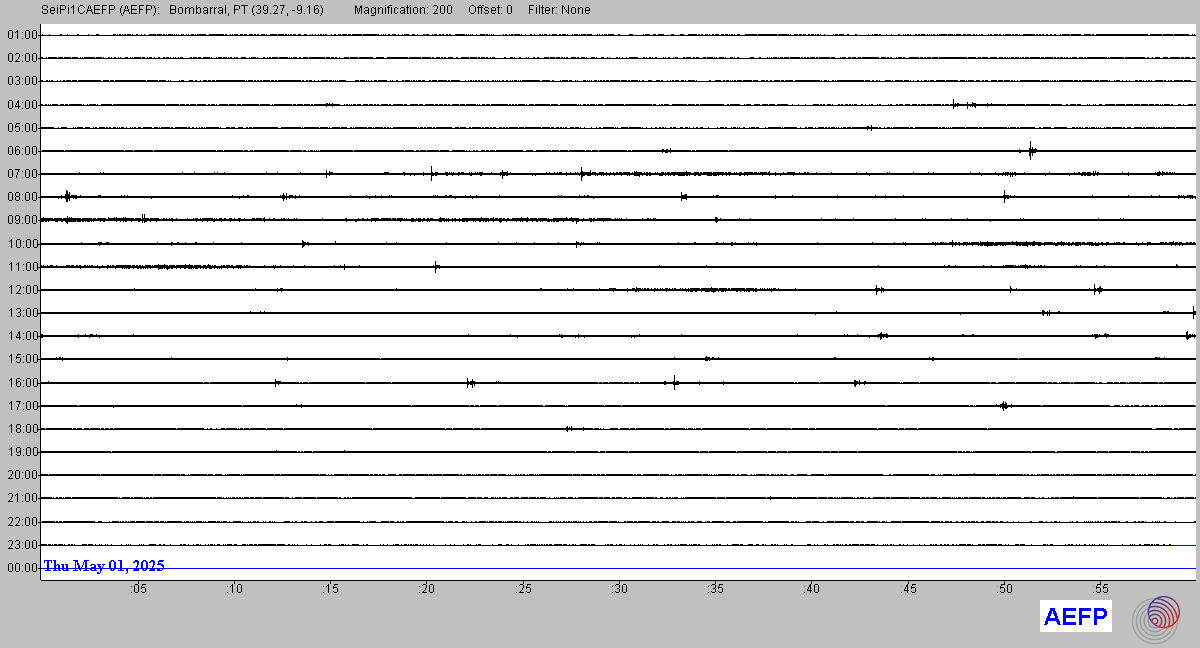Click the AEFP logo badge
Viewport: 1200px width, 648px height.
(1075, 617)
